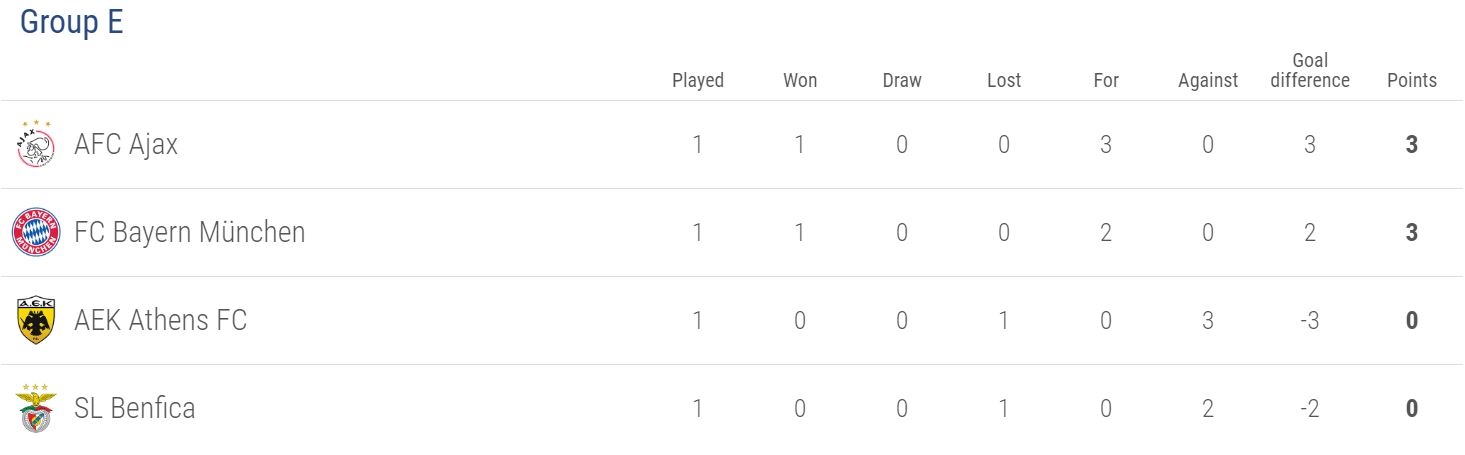This screenshot has width=1465, height=455.
Task: Click the Lost column header
Action: click(1004, 81)
